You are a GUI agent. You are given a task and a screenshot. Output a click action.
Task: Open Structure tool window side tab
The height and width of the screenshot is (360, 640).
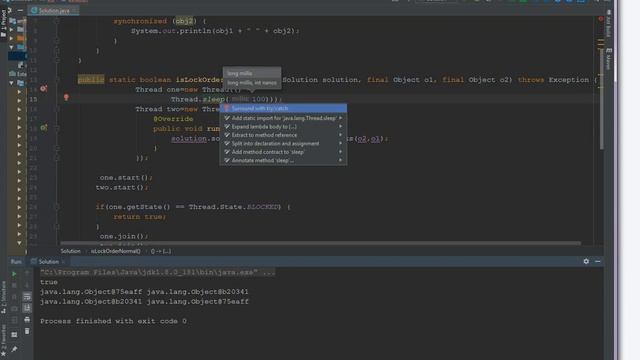point(3,297)
